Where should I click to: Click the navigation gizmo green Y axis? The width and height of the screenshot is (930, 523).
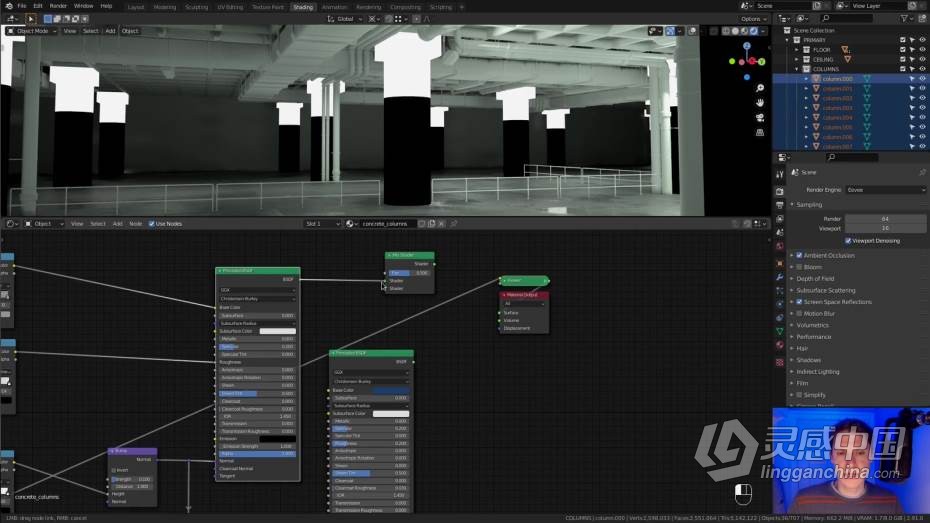[762, 61]
